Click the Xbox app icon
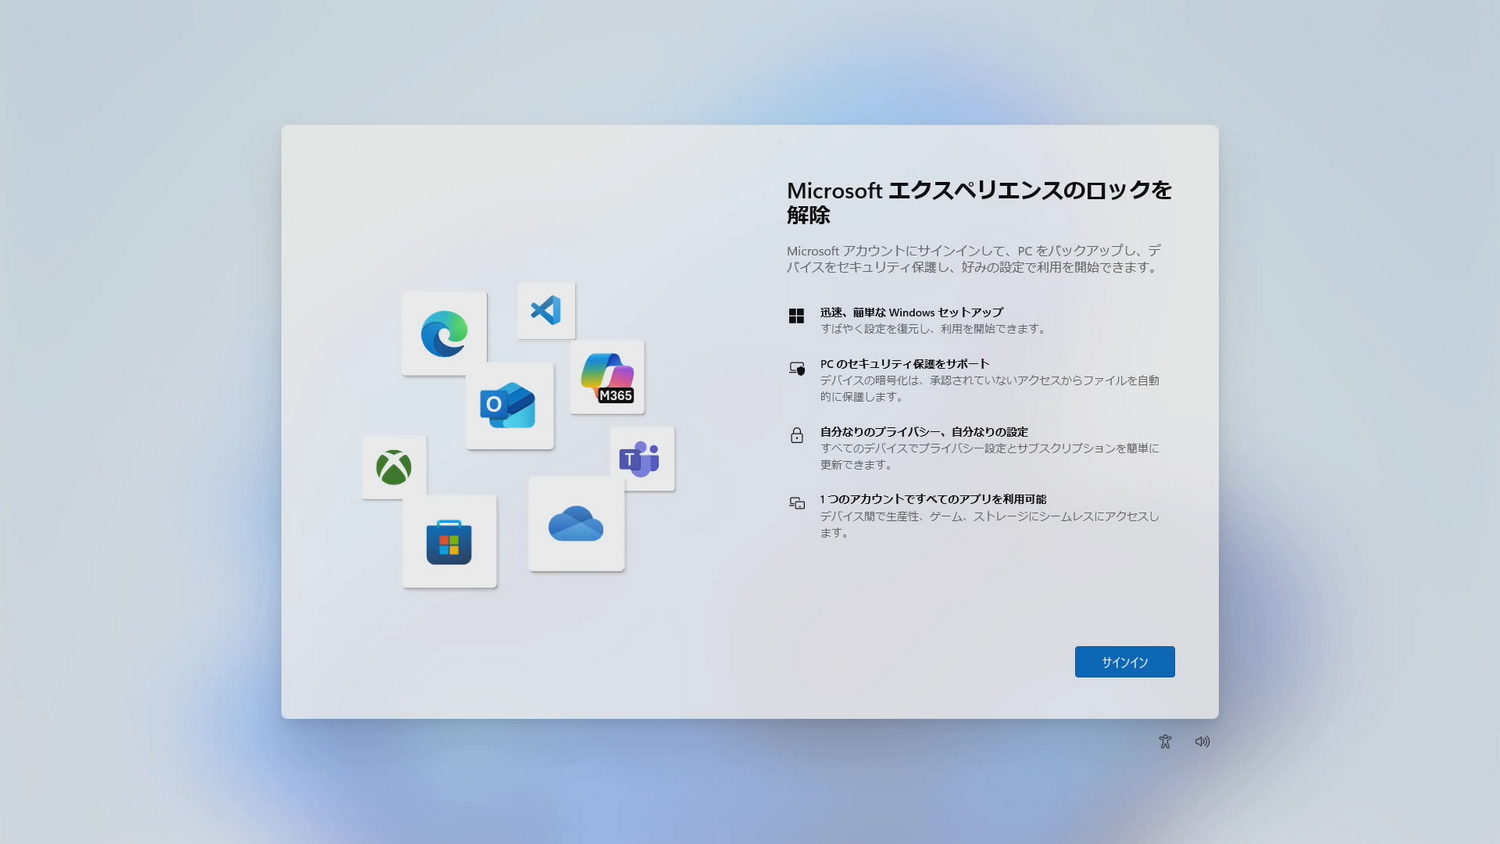This screenshot has width=1500, height=844. point(393,466)
